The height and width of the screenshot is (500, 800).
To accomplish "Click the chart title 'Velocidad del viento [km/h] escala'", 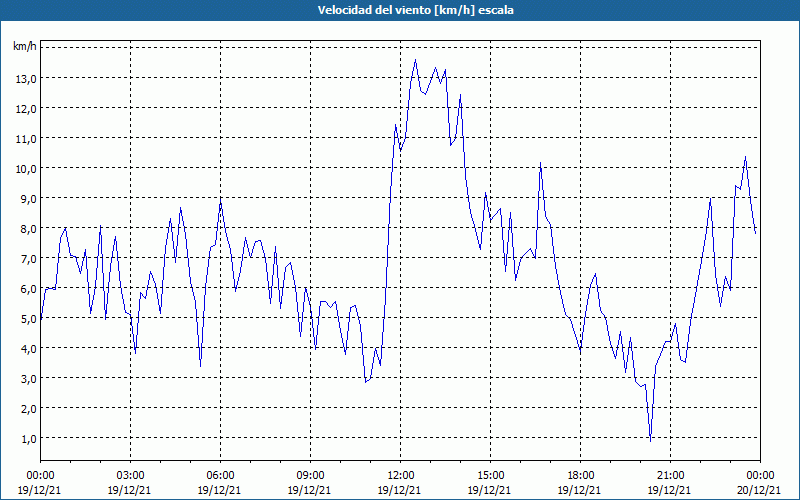I will click(x=415, y=10).
